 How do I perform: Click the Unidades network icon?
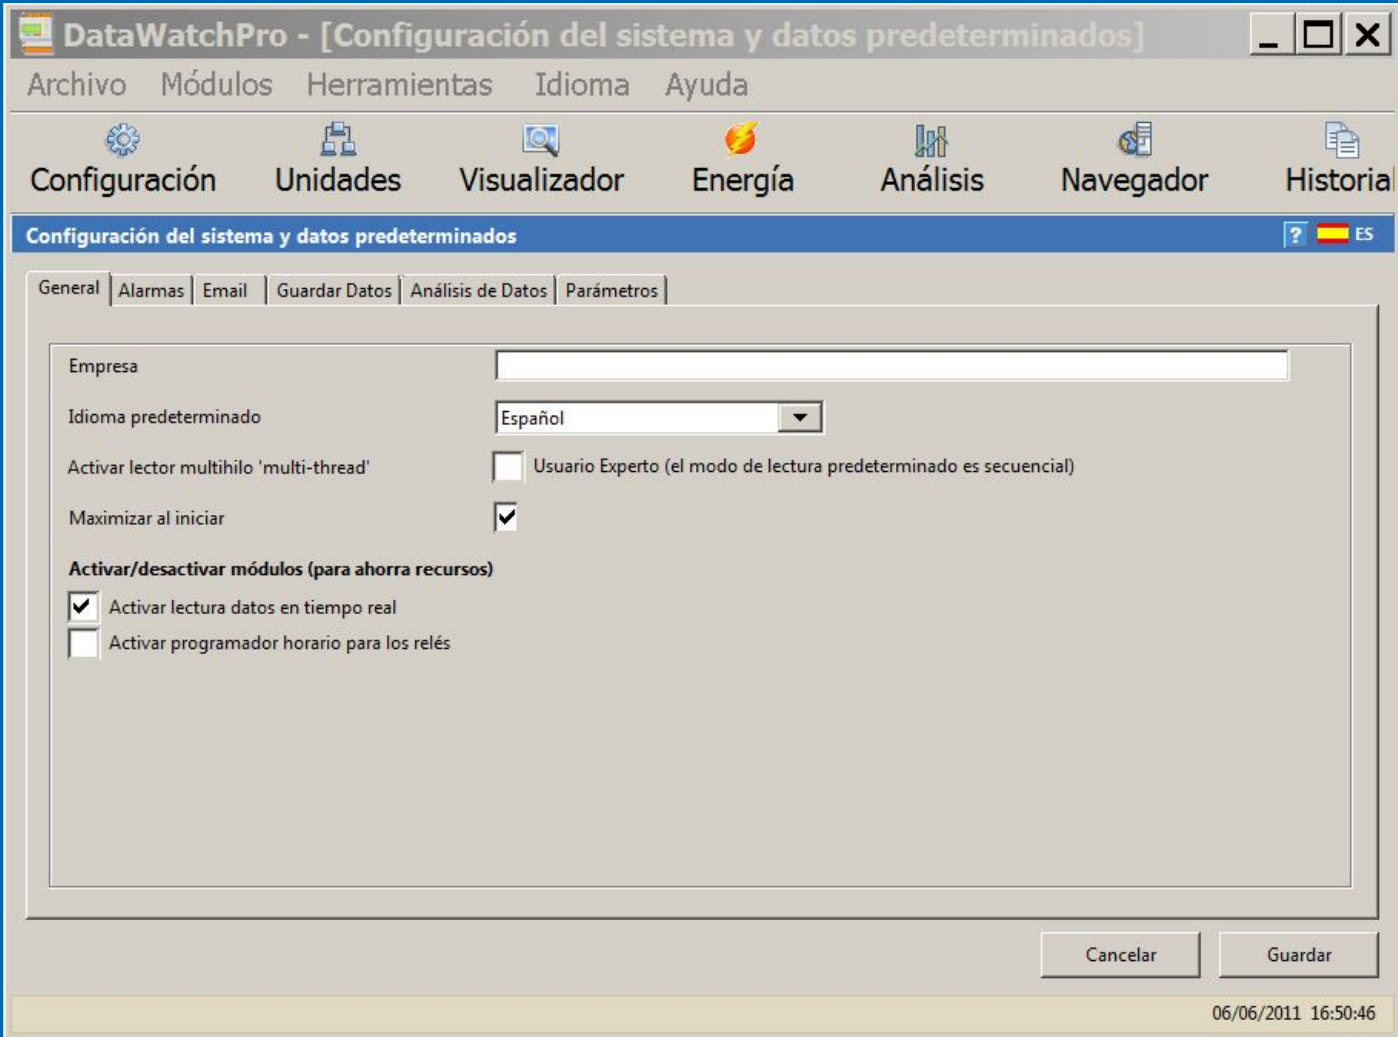338,140
